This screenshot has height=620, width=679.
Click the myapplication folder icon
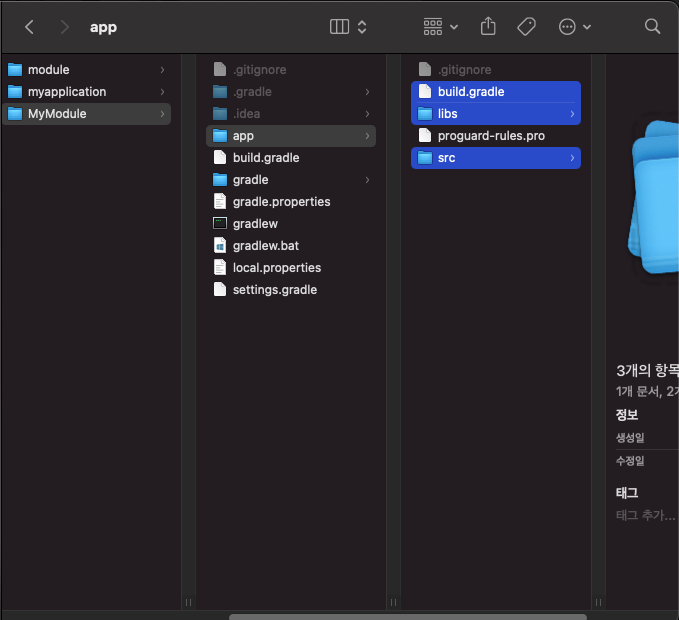pyautogui.click(x=15, y=92)
